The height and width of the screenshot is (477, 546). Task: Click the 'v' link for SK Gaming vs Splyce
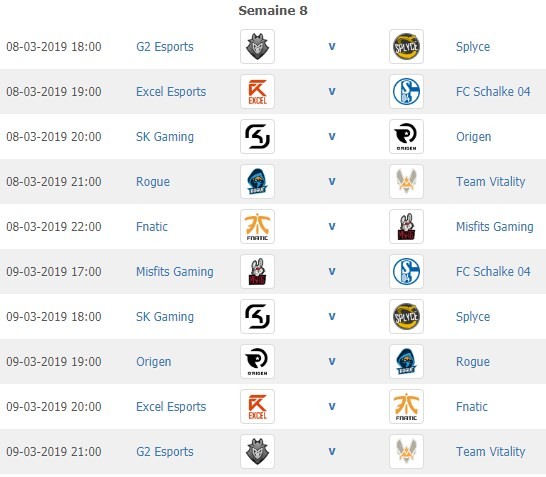coord(332,316)
